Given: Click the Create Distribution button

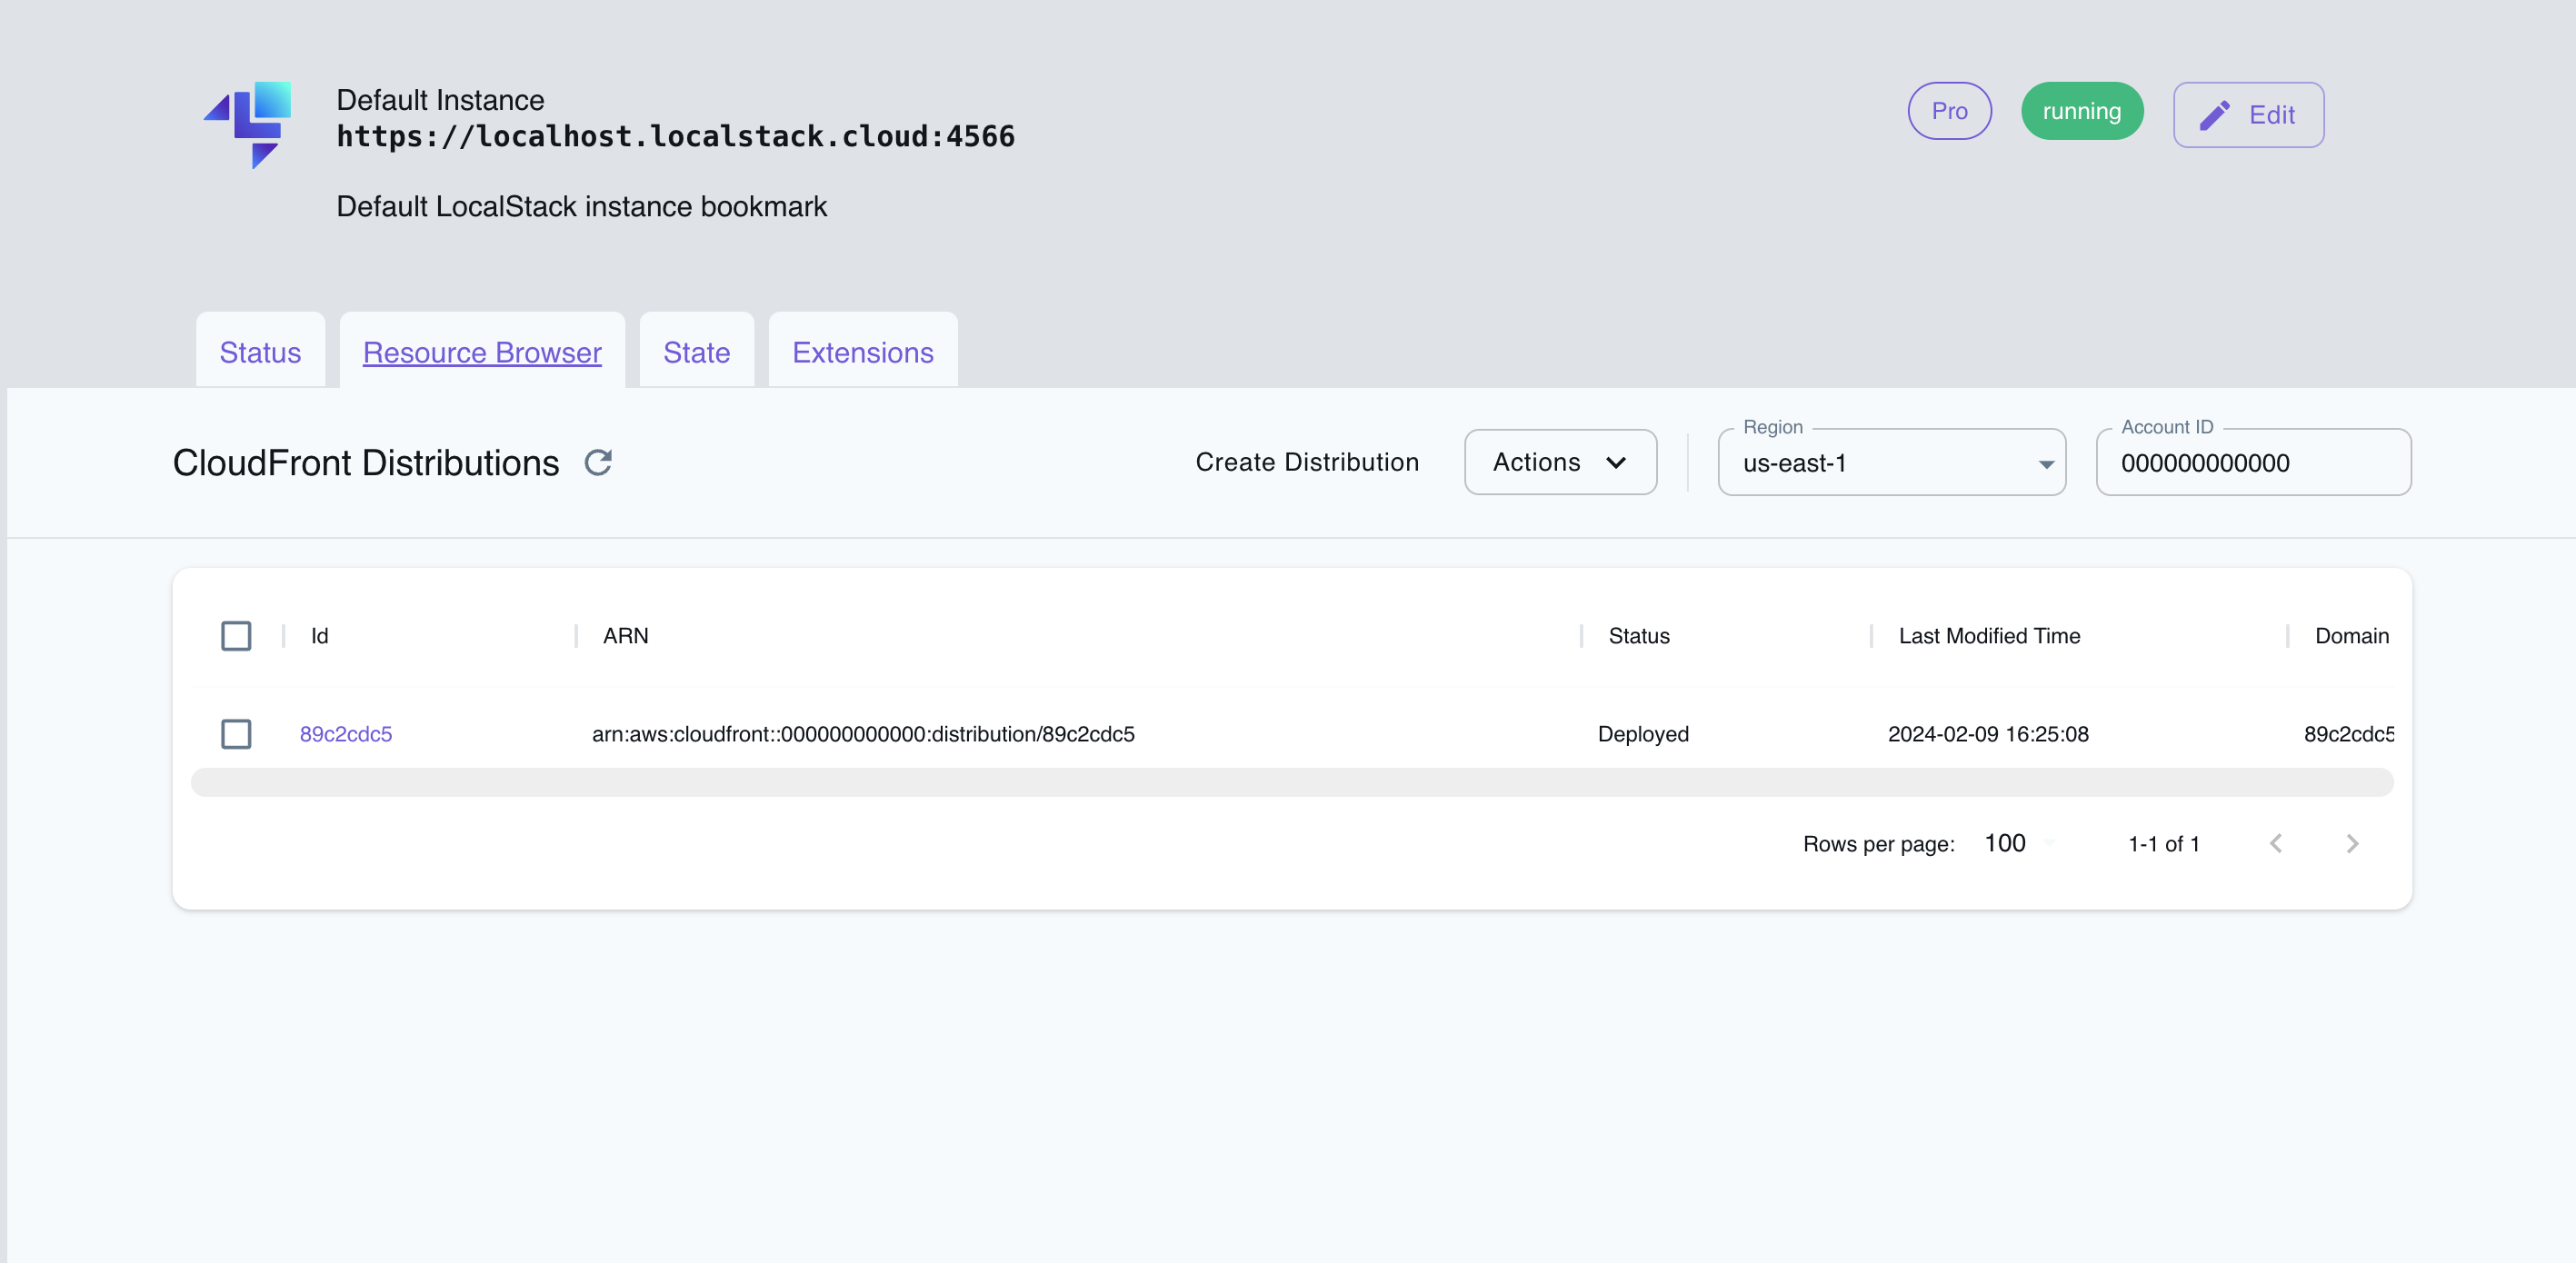Looking at the screenshot, I should click(1307, 462).
